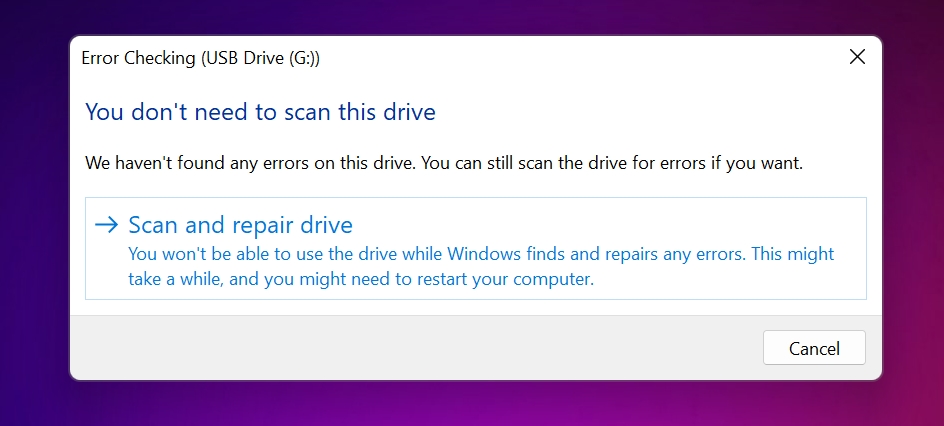This screenshot has width=944, height=426.
Task: Click the "USB Drive (G:)" part of the title
Action: coord(260,58)
